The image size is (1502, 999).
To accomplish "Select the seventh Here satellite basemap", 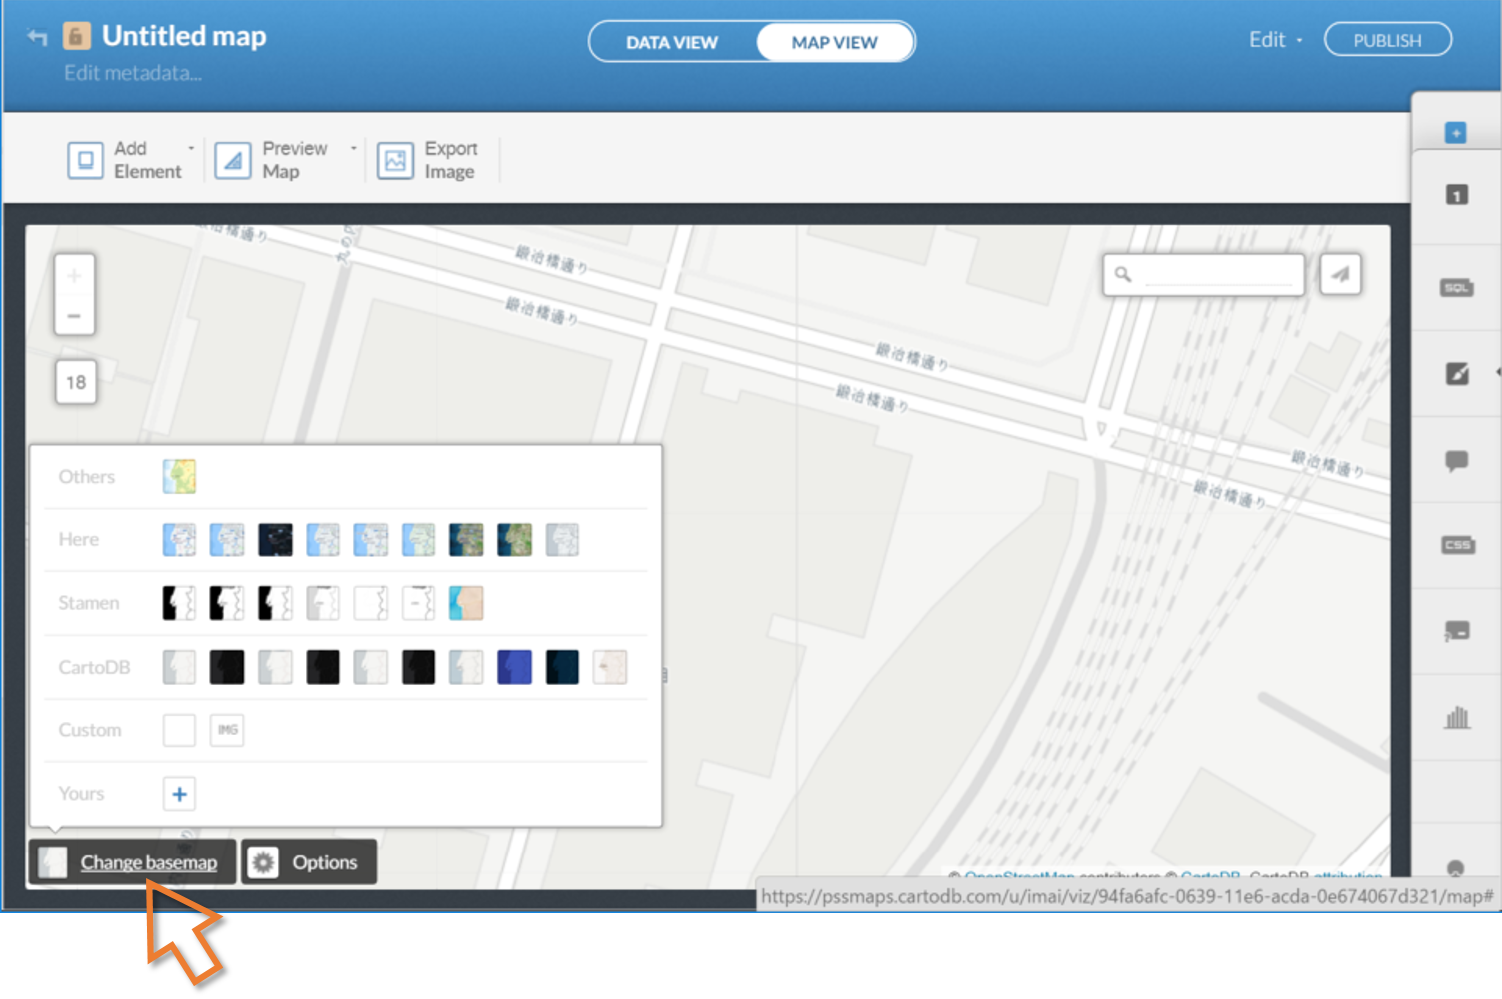I will pyautogui.click(x=466, y=540).
